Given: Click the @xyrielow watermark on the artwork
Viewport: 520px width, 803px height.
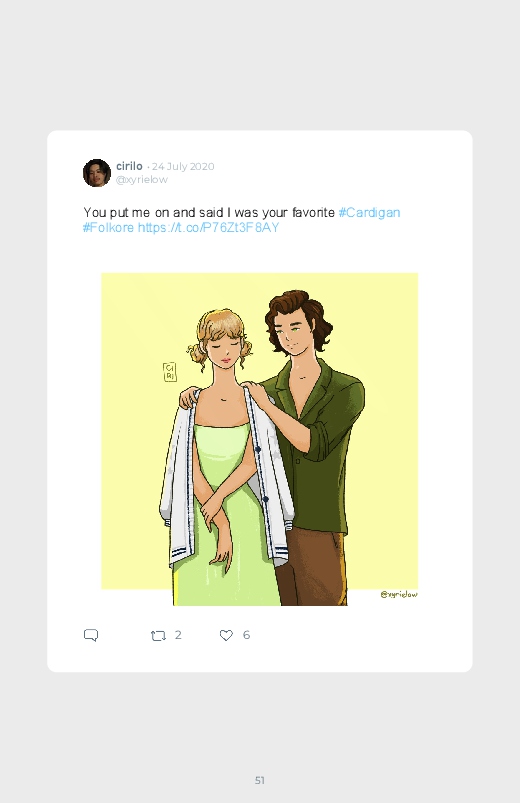Looking at the screenshot, I should pyautogui.click(x=399, y=594).
